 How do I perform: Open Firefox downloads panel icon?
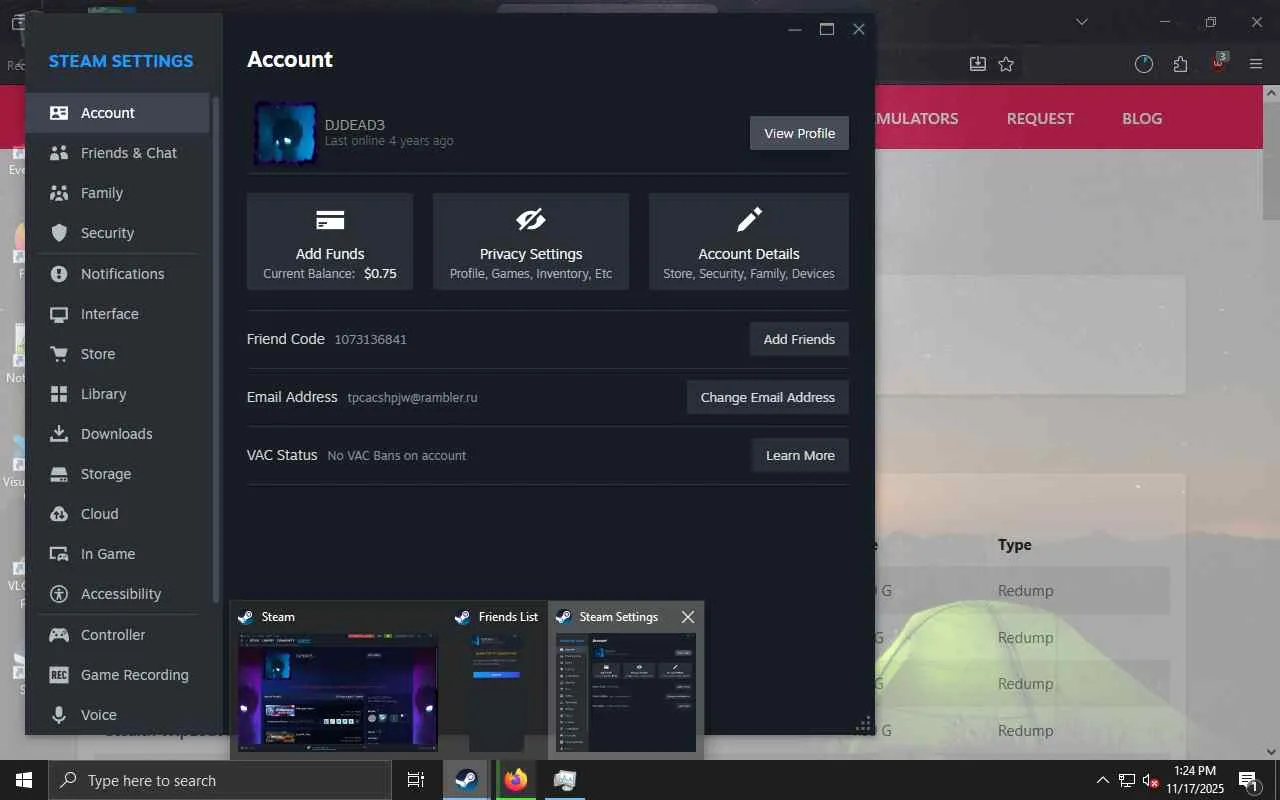pyautogui.click(x=977, y=64)
